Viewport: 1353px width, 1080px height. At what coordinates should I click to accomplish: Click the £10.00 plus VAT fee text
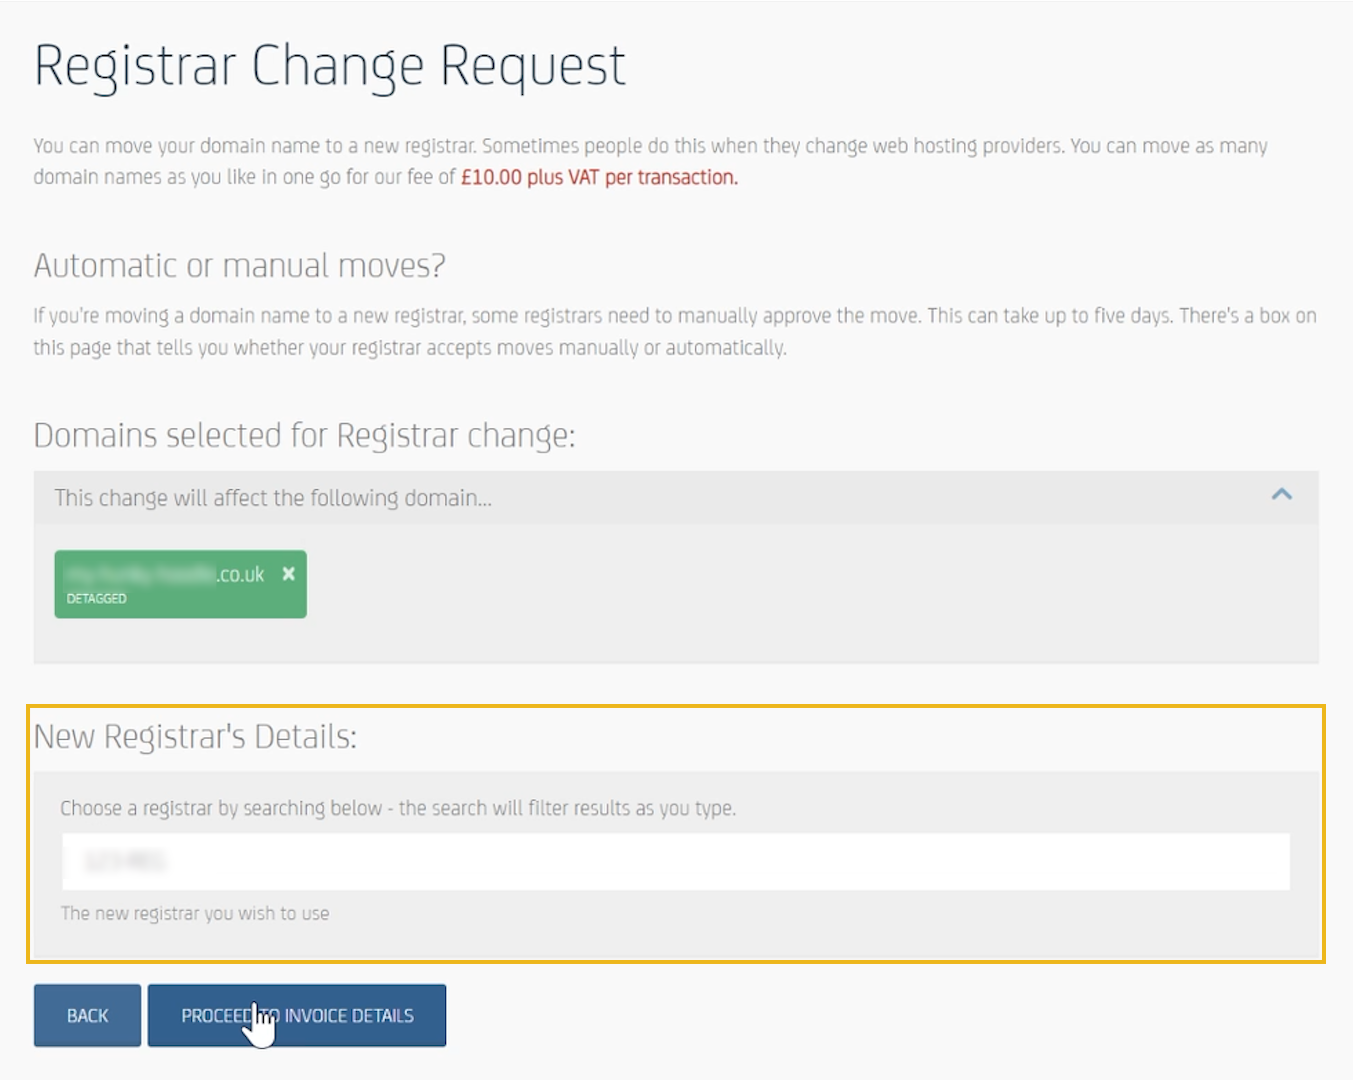599,177
